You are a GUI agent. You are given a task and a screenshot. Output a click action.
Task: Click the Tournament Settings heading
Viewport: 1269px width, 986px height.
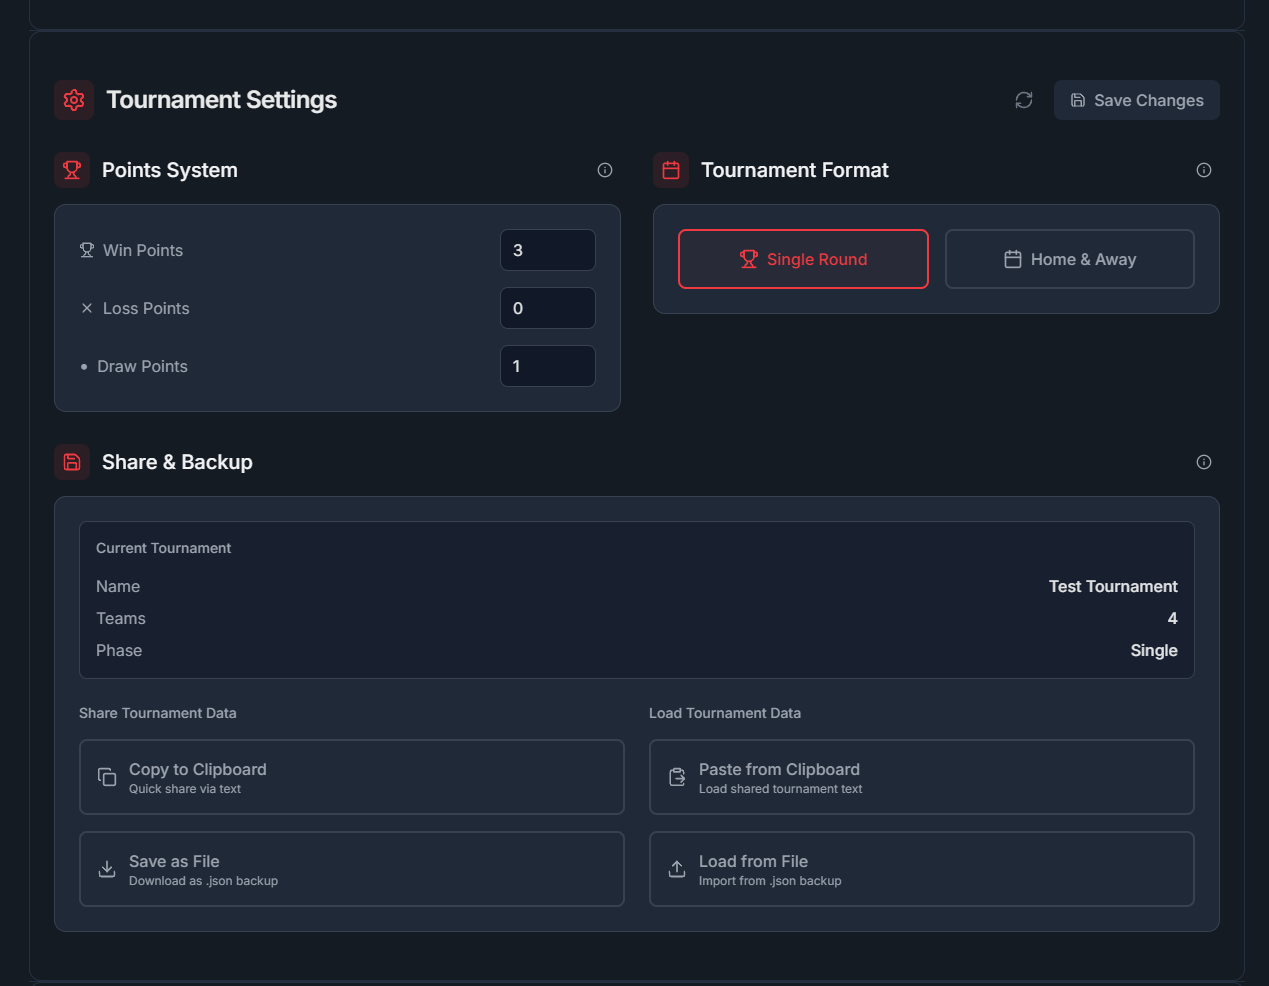[x=221, y=100]
